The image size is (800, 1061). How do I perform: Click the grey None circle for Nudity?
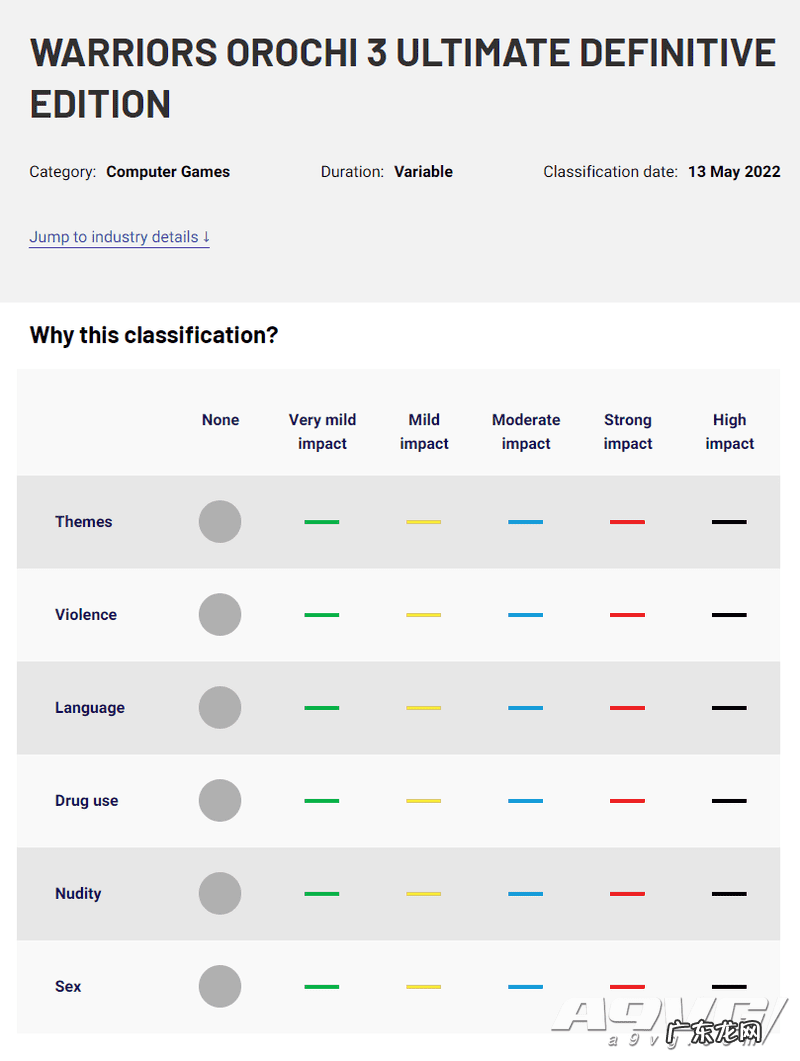(x=220, y=894)
